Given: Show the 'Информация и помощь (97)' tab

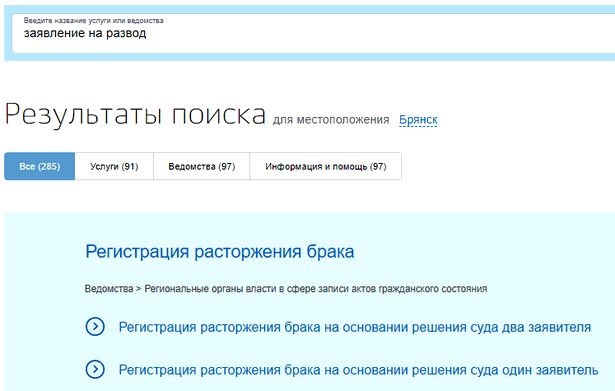Looking at the screenshot, I should coord(326,166).
